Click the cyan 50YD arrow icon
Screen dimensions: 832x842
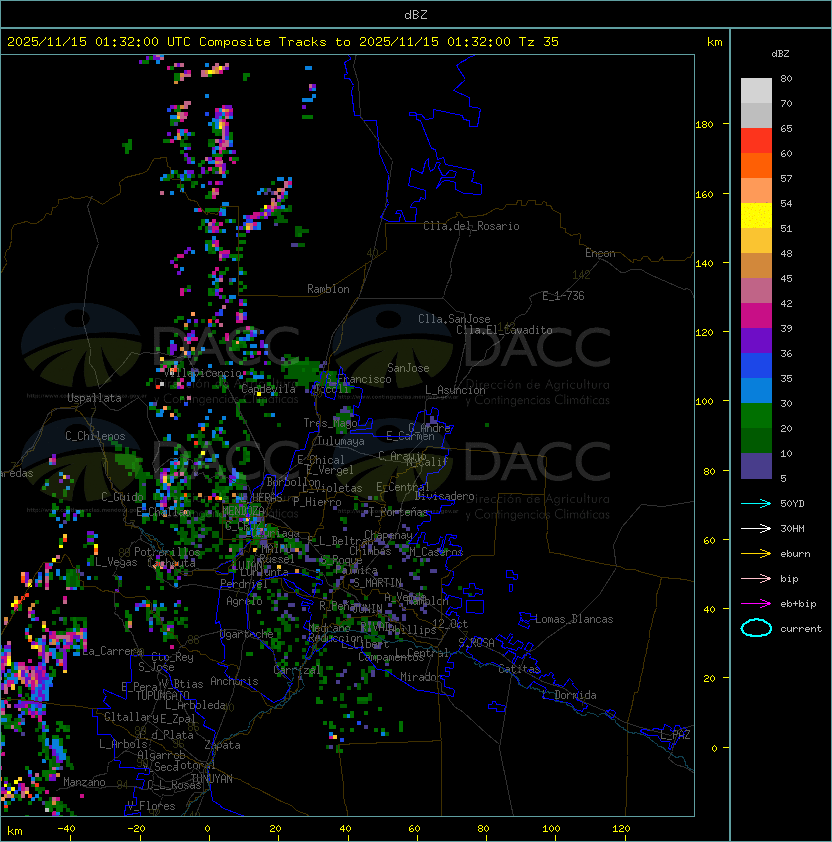(756, 503)
